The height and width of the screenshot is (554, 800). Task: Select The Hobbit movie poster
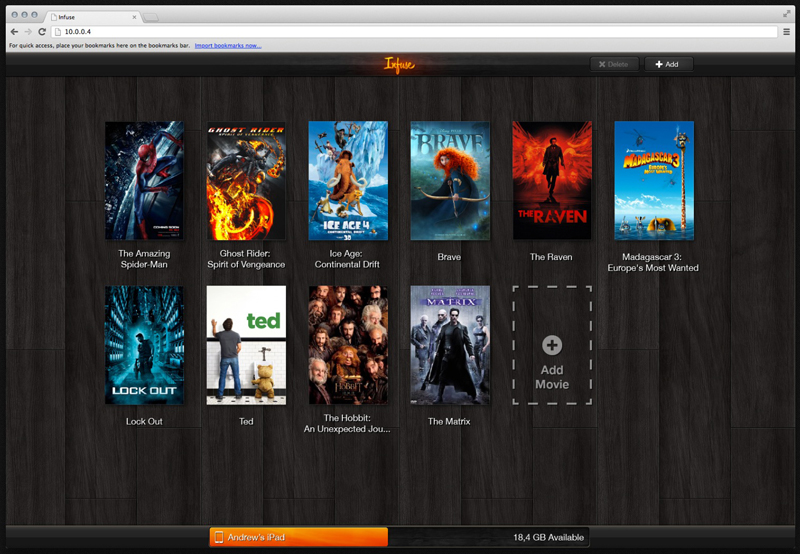point(348,345)
